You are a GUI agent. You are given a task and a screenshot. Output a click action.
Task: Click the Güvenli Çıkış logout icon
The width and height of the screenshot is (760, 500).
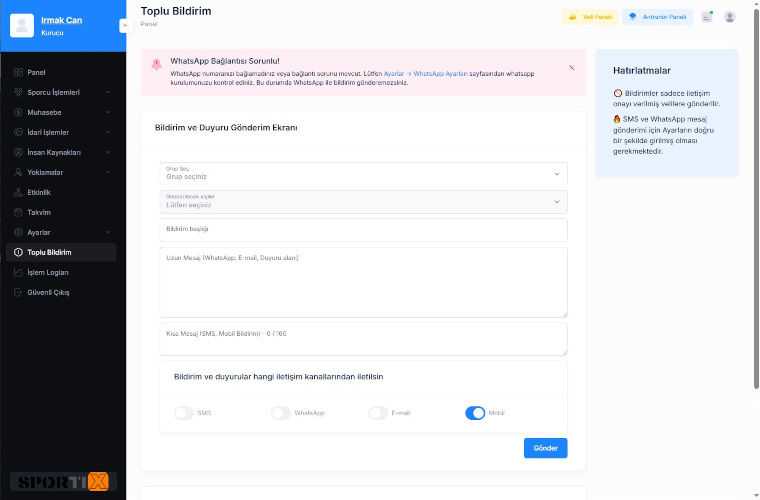18,292
